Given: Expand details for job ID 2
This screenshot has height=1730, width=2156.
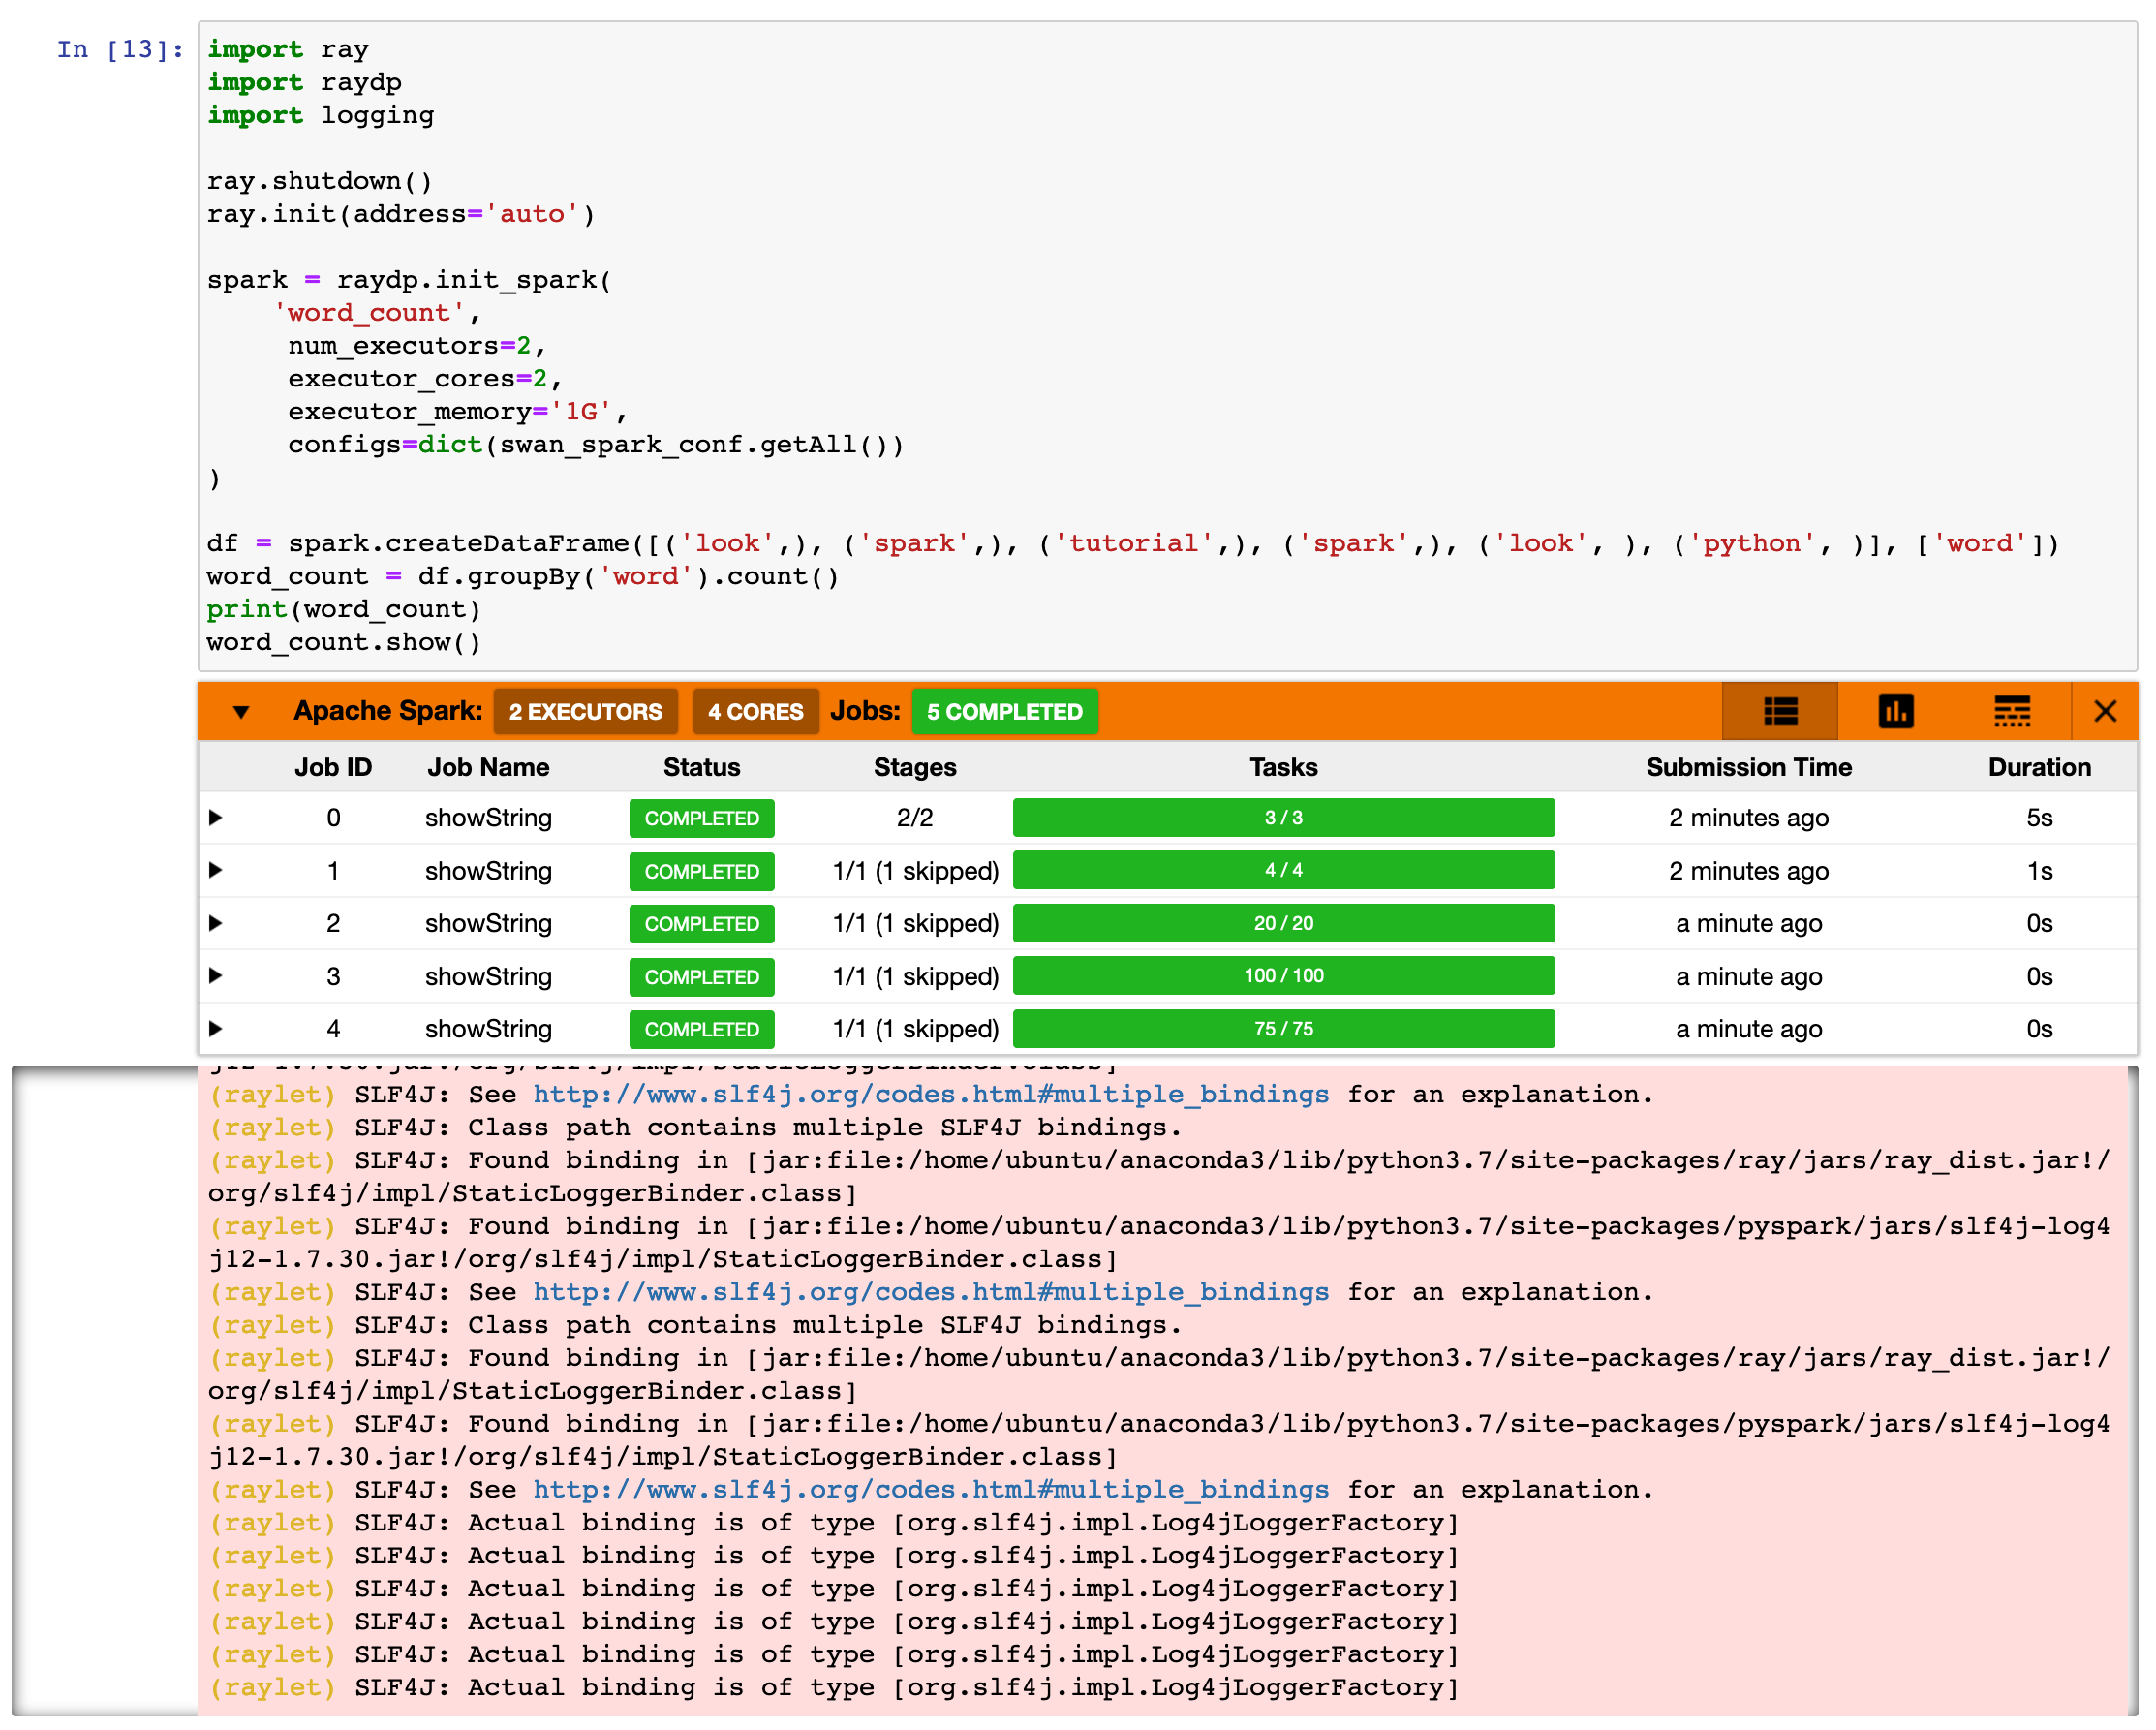Looking at the screenshot, I should [215, 923].
